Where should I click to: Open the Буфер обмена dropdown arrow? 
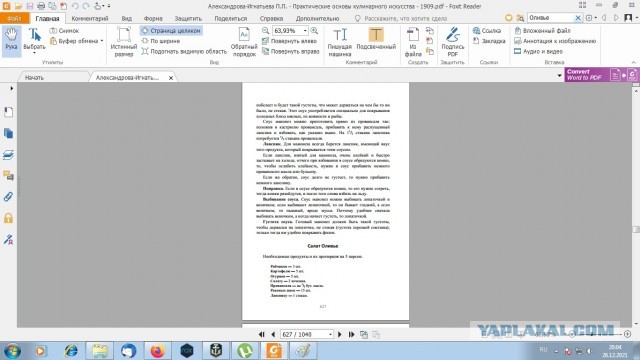click(x=102, y=41)
